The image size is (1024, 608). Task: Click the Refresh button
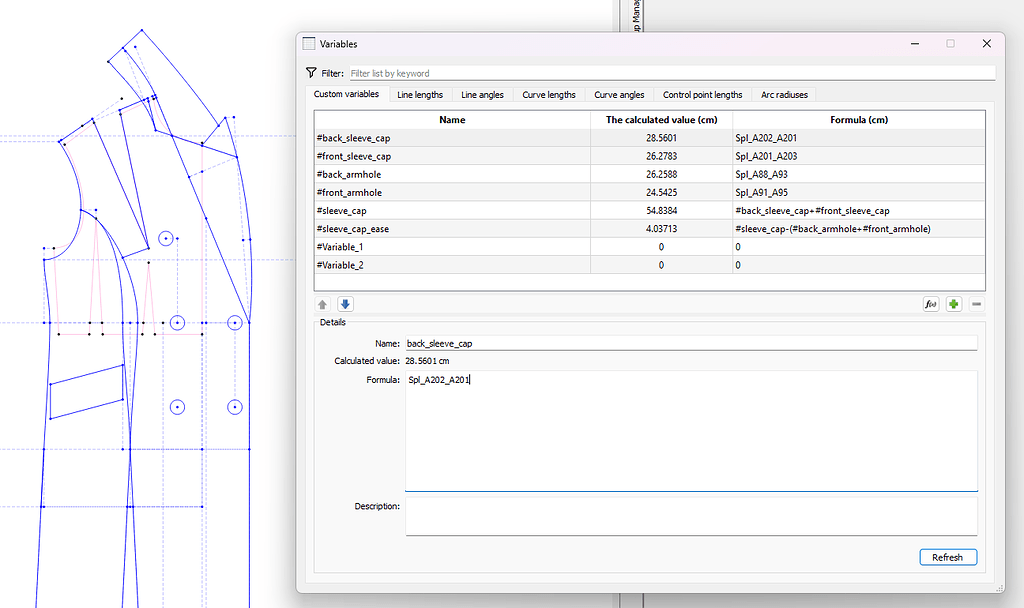tap(948, 557)
